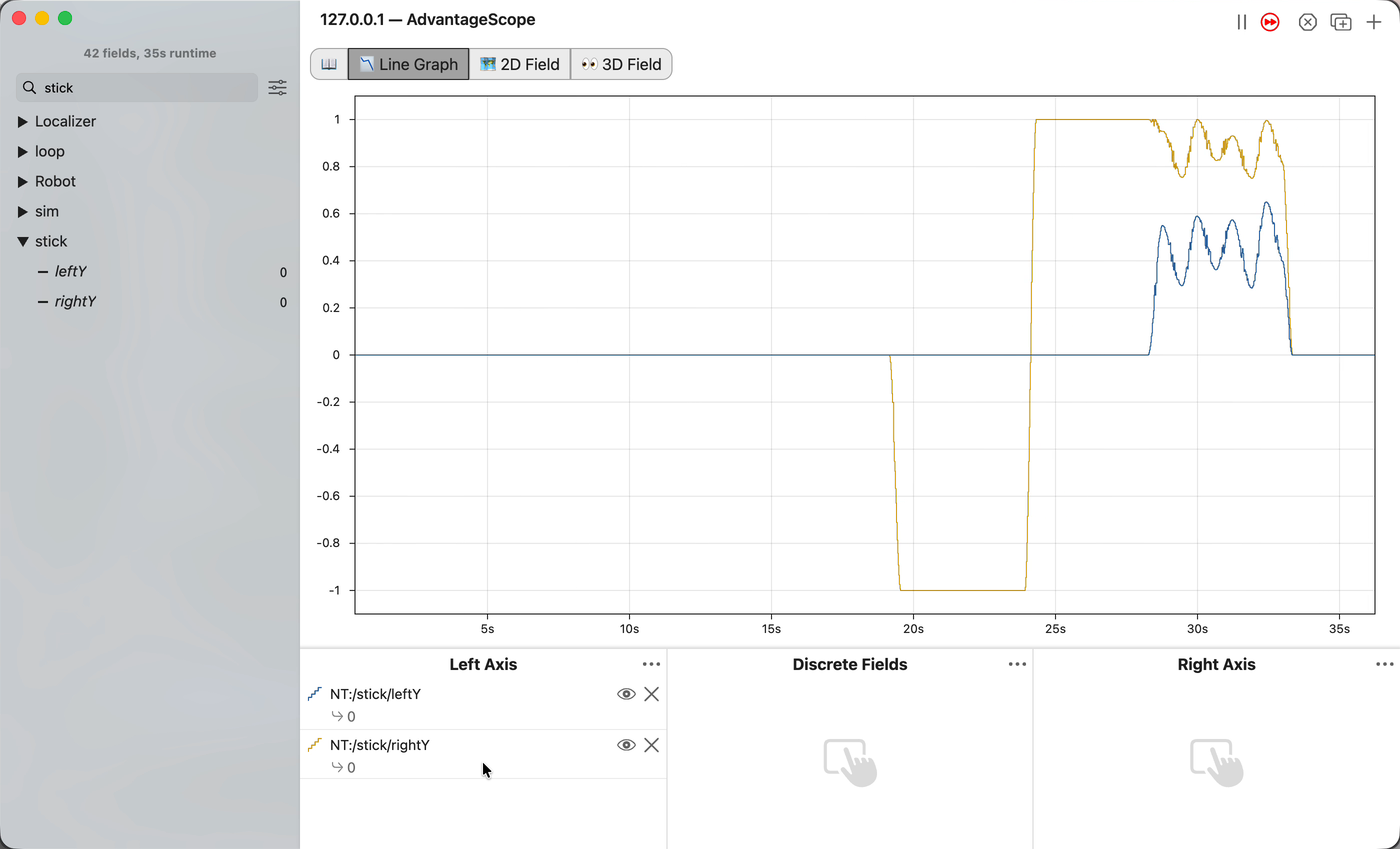
Task: Click the Right Axis header title
Action: (1216, 664)
